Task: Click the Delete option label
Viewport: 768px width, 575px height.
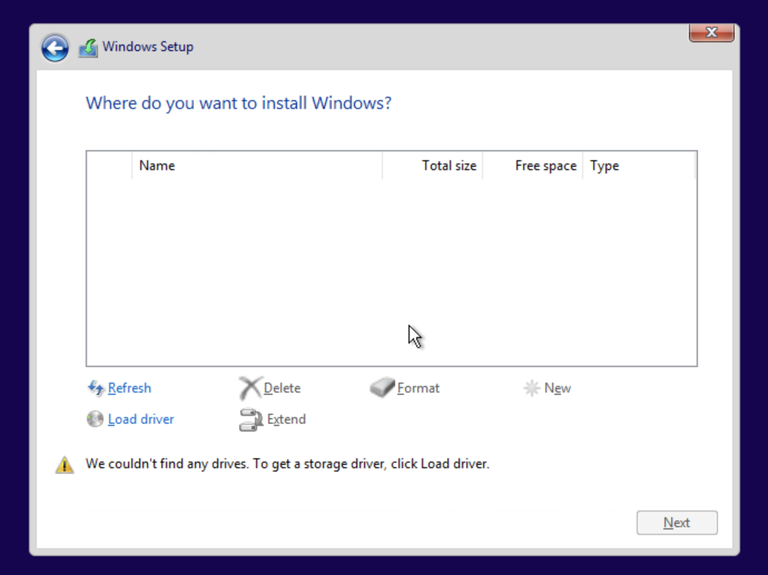Action: point(282,388)
